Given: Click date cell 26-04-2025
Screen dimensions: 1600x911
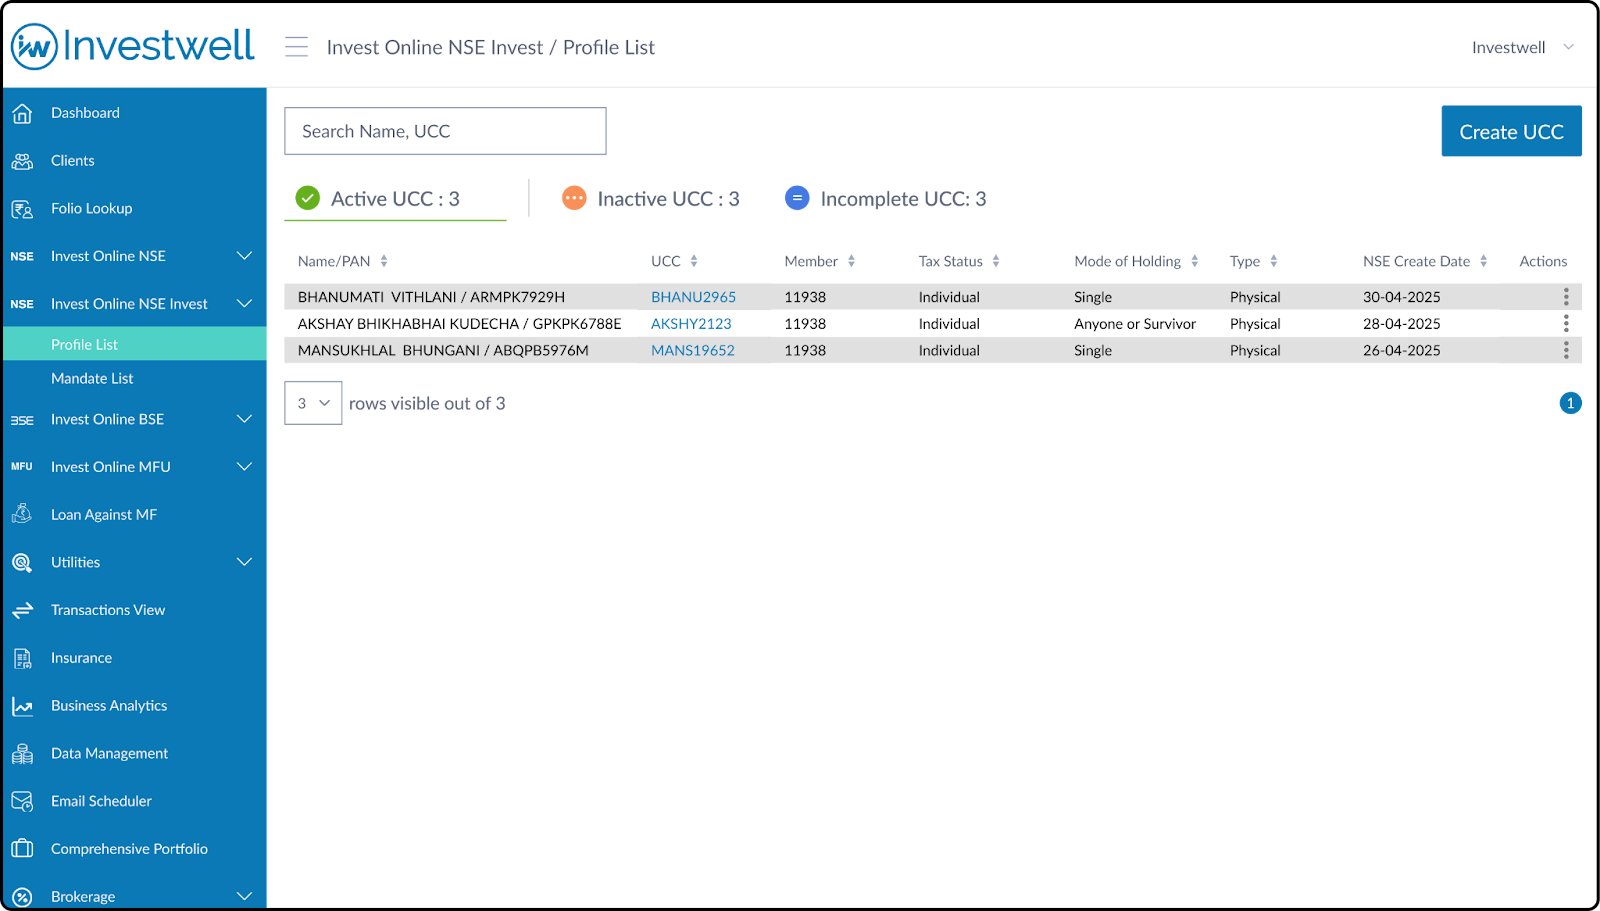Looking at the screenshot, I should coord(1401,350).
